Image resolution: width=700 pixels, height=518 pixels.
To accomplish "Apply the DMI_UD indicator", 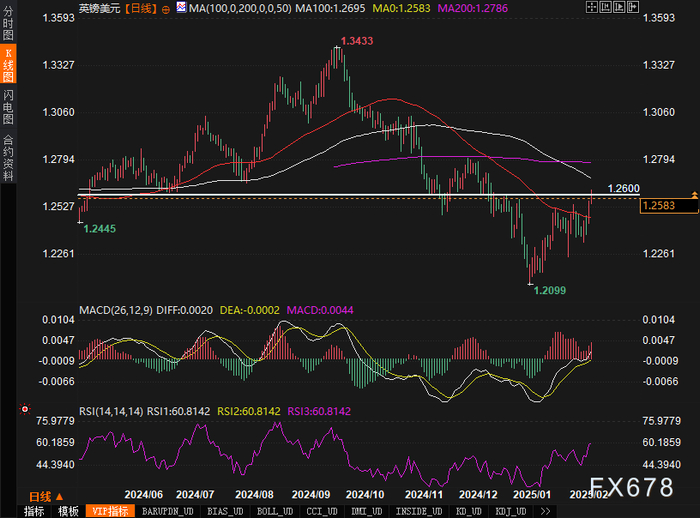I will click(x=367, y=511).
